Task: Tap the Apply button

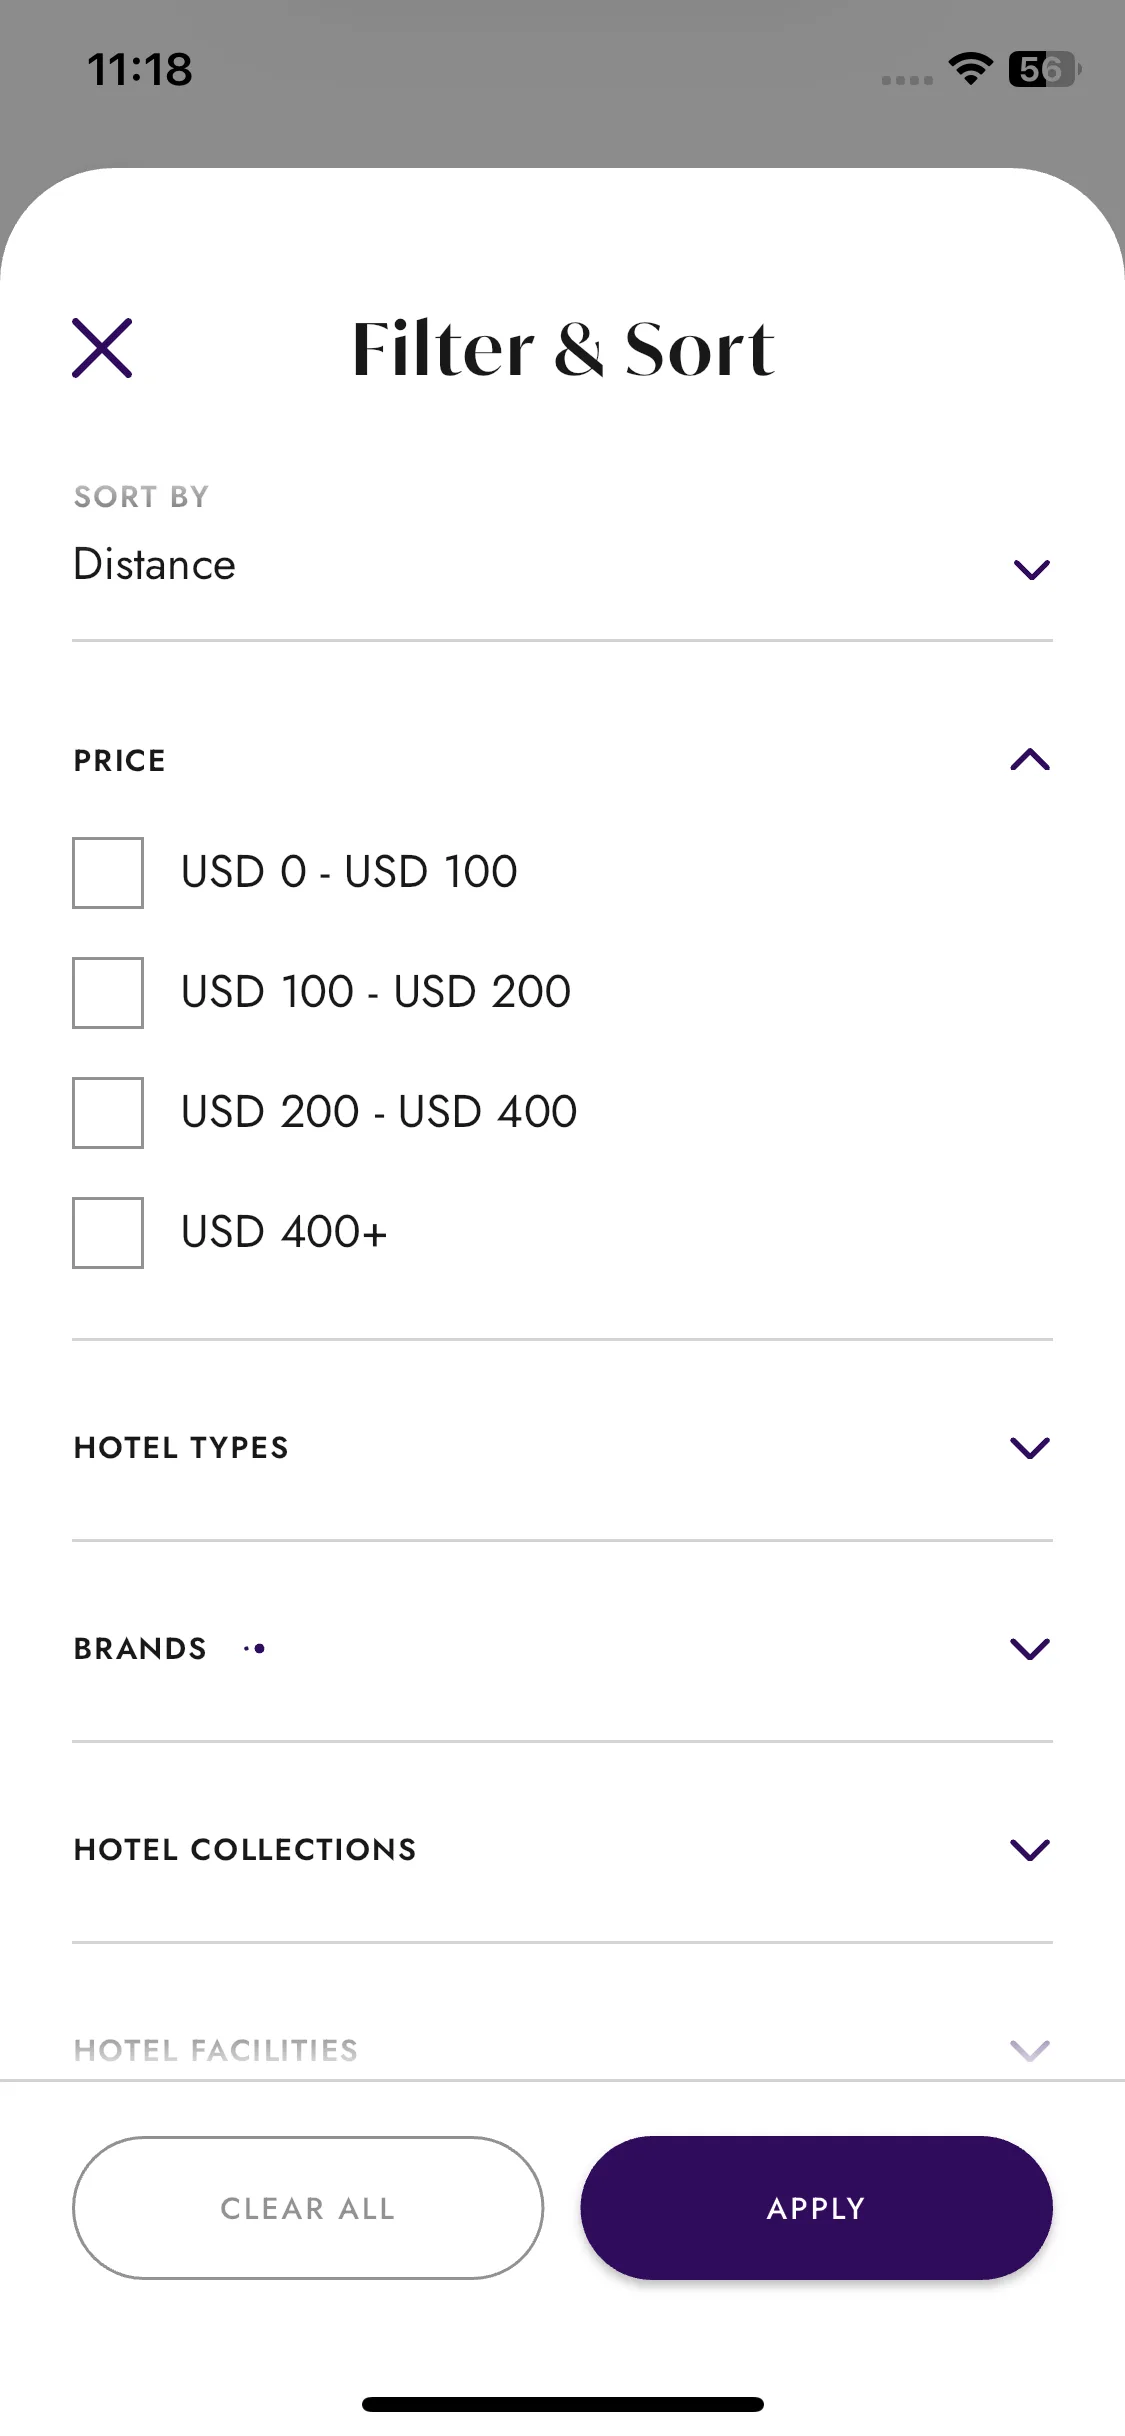Action: [816, 2208]
